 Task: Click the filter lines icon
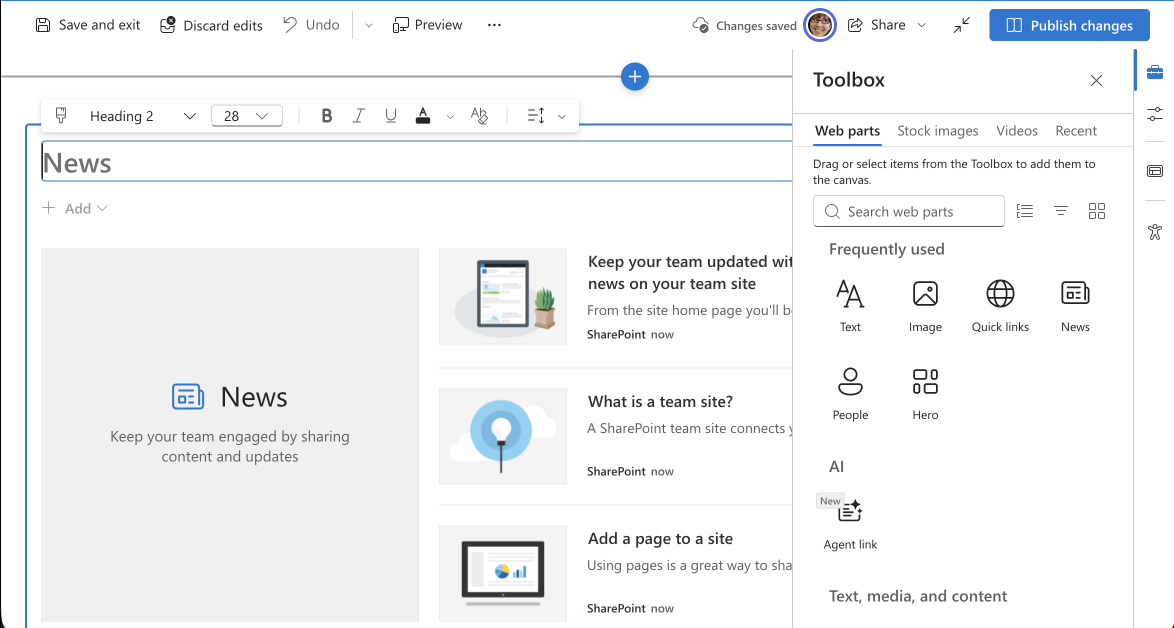click(1061, 211)
